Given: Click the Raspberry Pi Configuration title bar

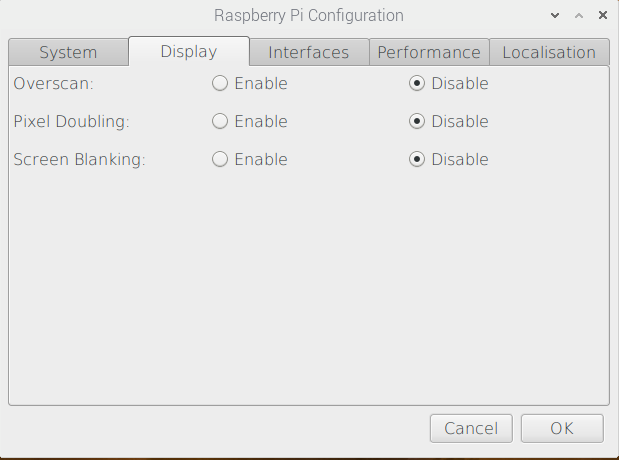Looking at the screenshot, I should [309, 15].
